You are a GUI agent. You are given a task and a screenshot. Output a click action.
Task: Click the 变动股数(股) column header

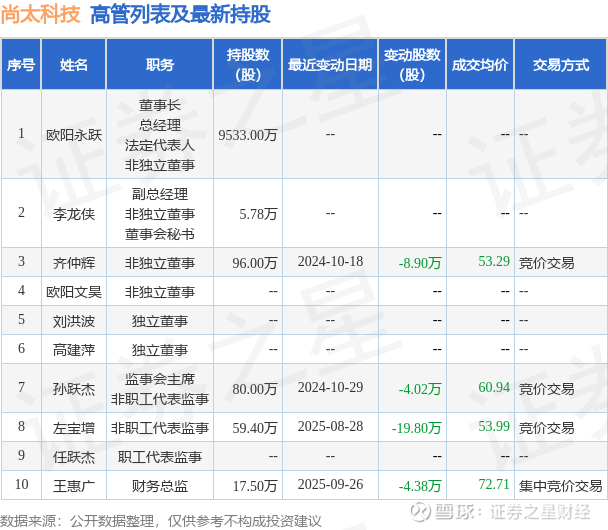[x=412, y=64]
